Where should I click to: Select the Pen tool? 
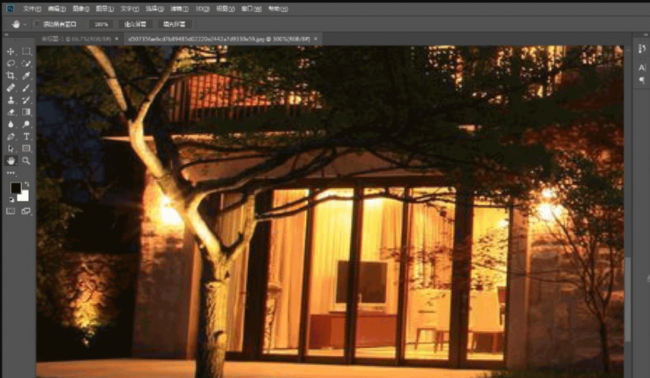click(11, 136)
